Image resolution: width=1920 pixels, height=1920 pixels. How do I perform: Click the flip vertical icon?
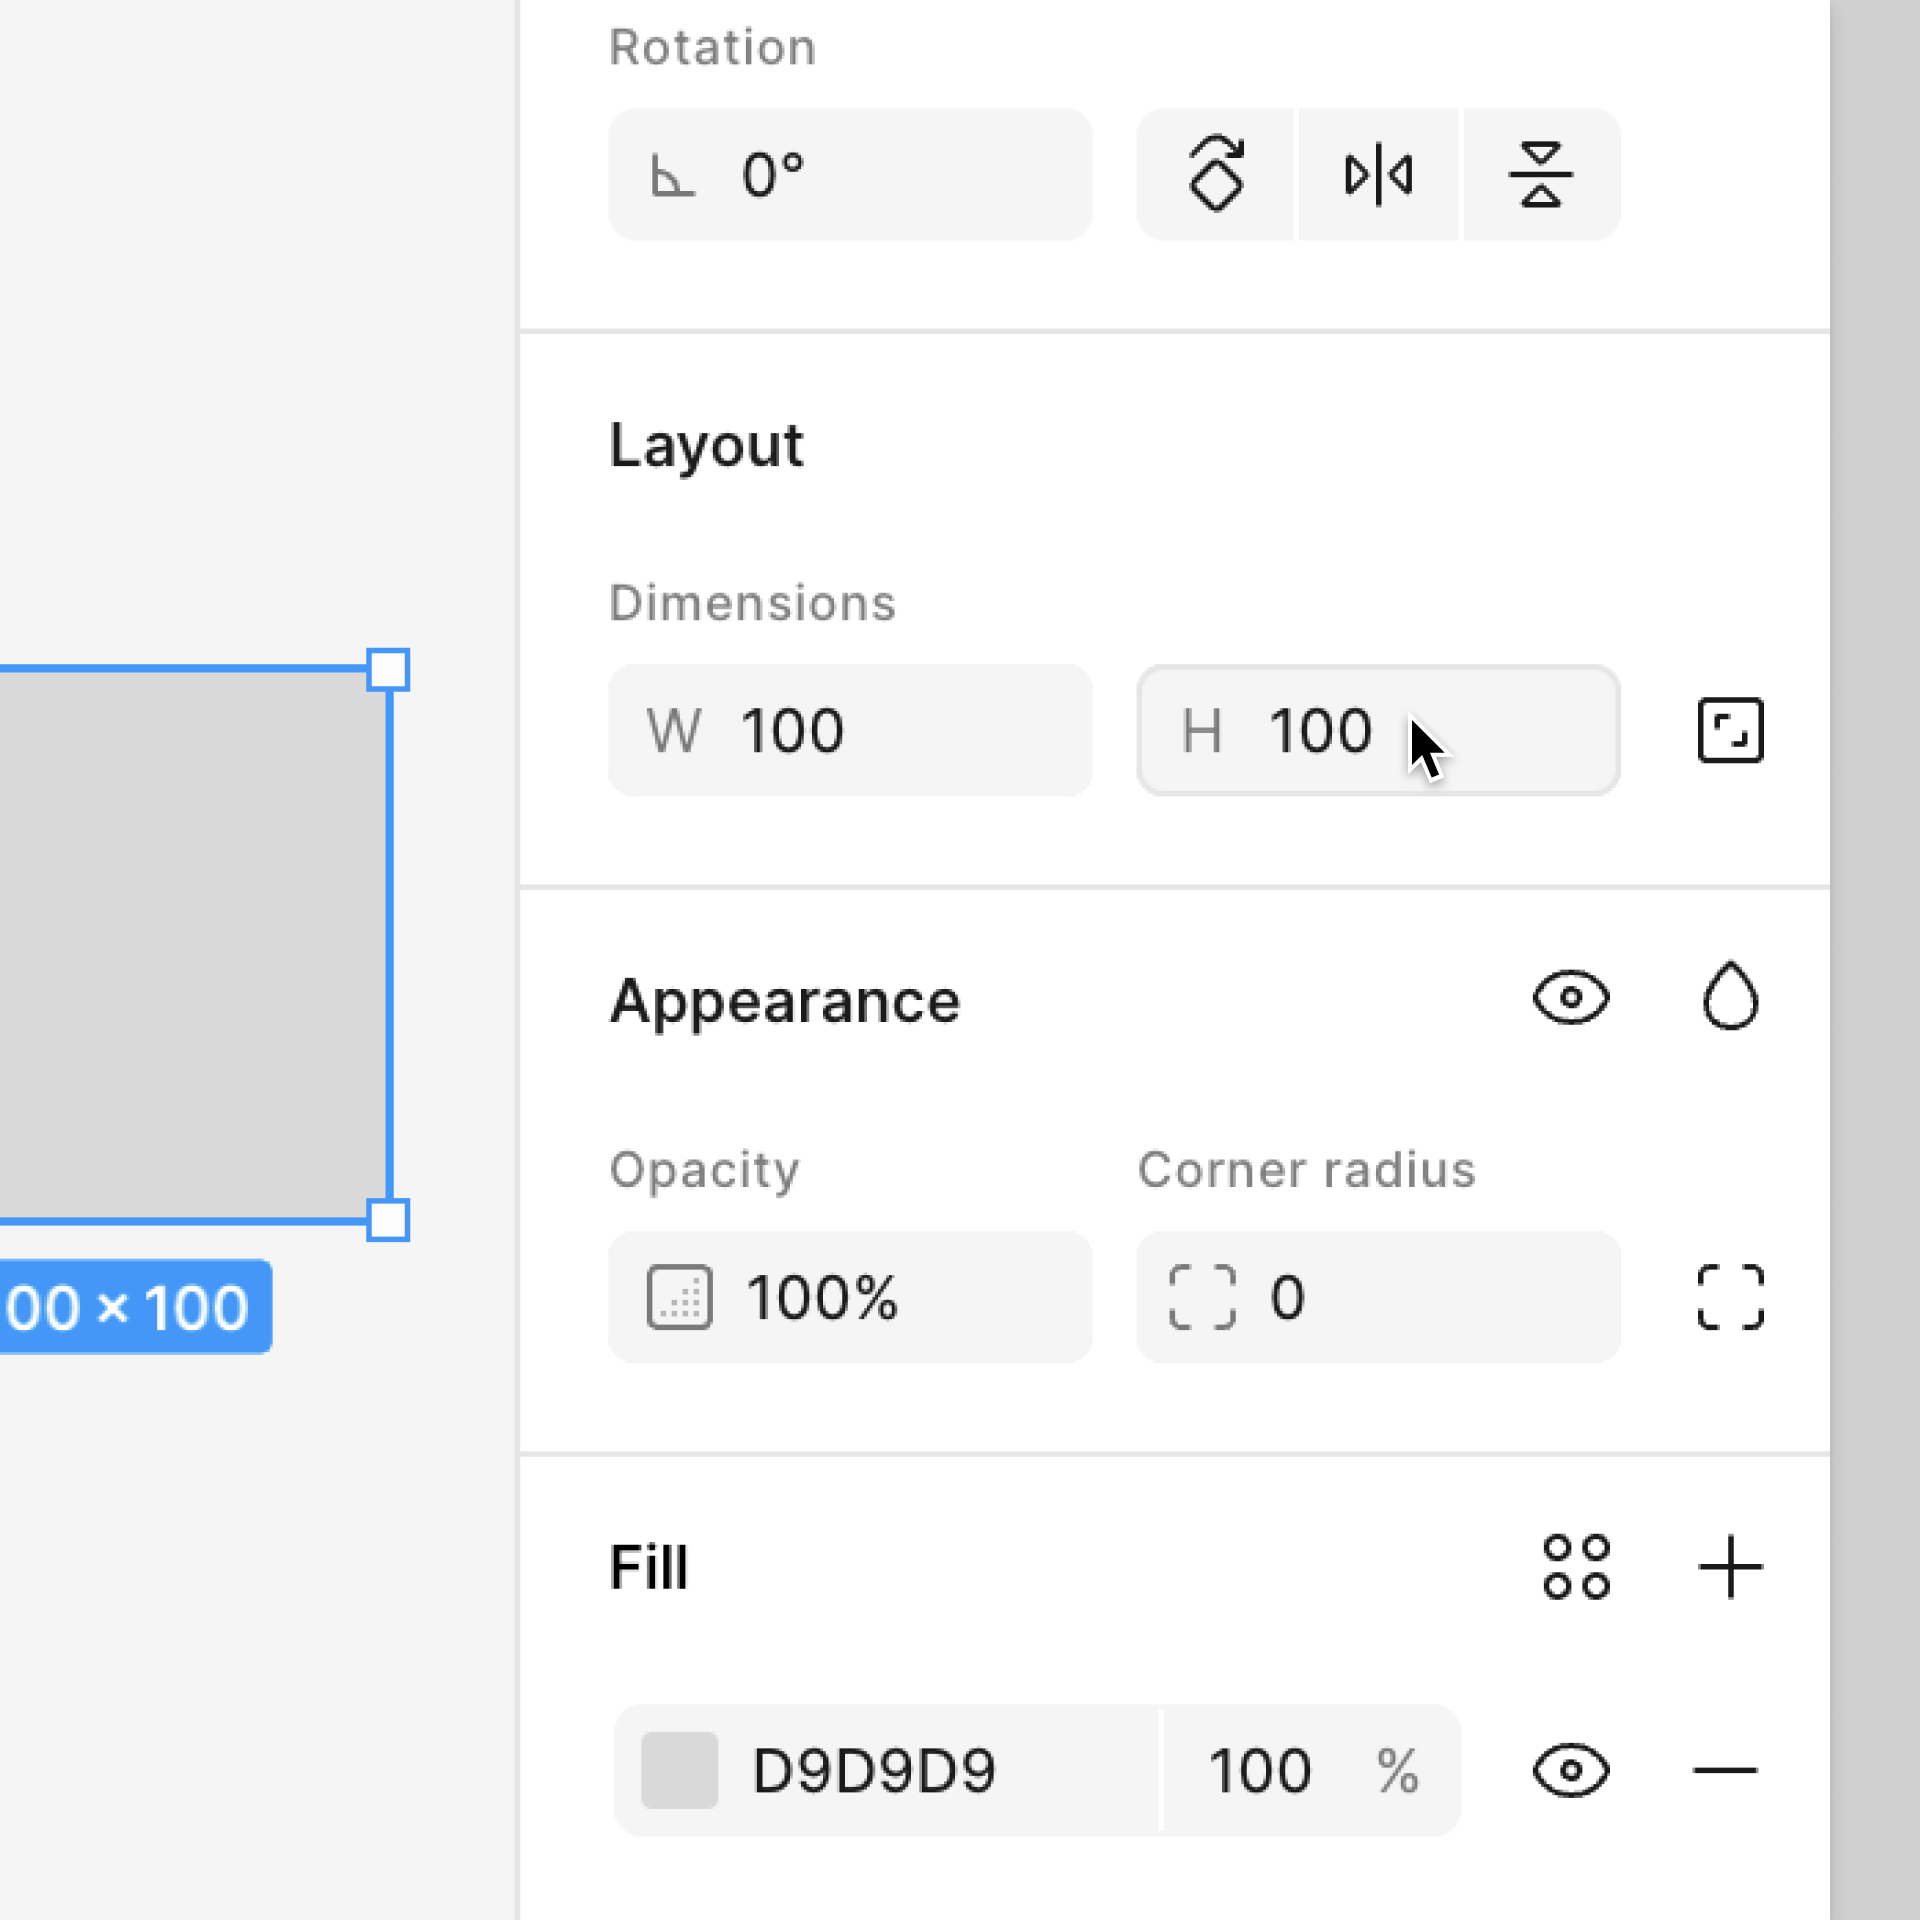(x=1540, y=174)
